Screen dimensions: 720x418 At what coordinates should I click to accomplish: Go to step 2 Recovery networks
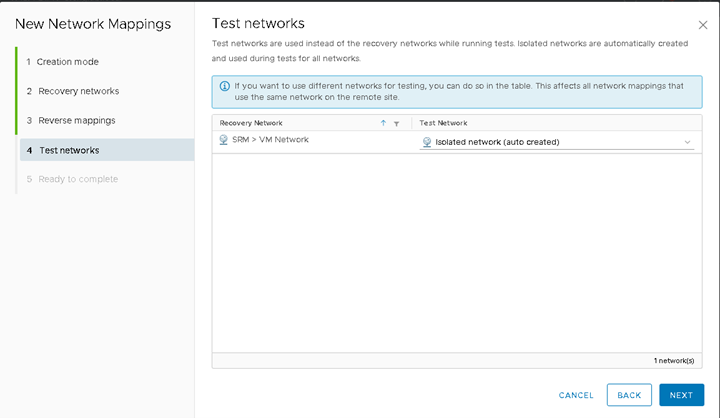click(x=73, y=91)
